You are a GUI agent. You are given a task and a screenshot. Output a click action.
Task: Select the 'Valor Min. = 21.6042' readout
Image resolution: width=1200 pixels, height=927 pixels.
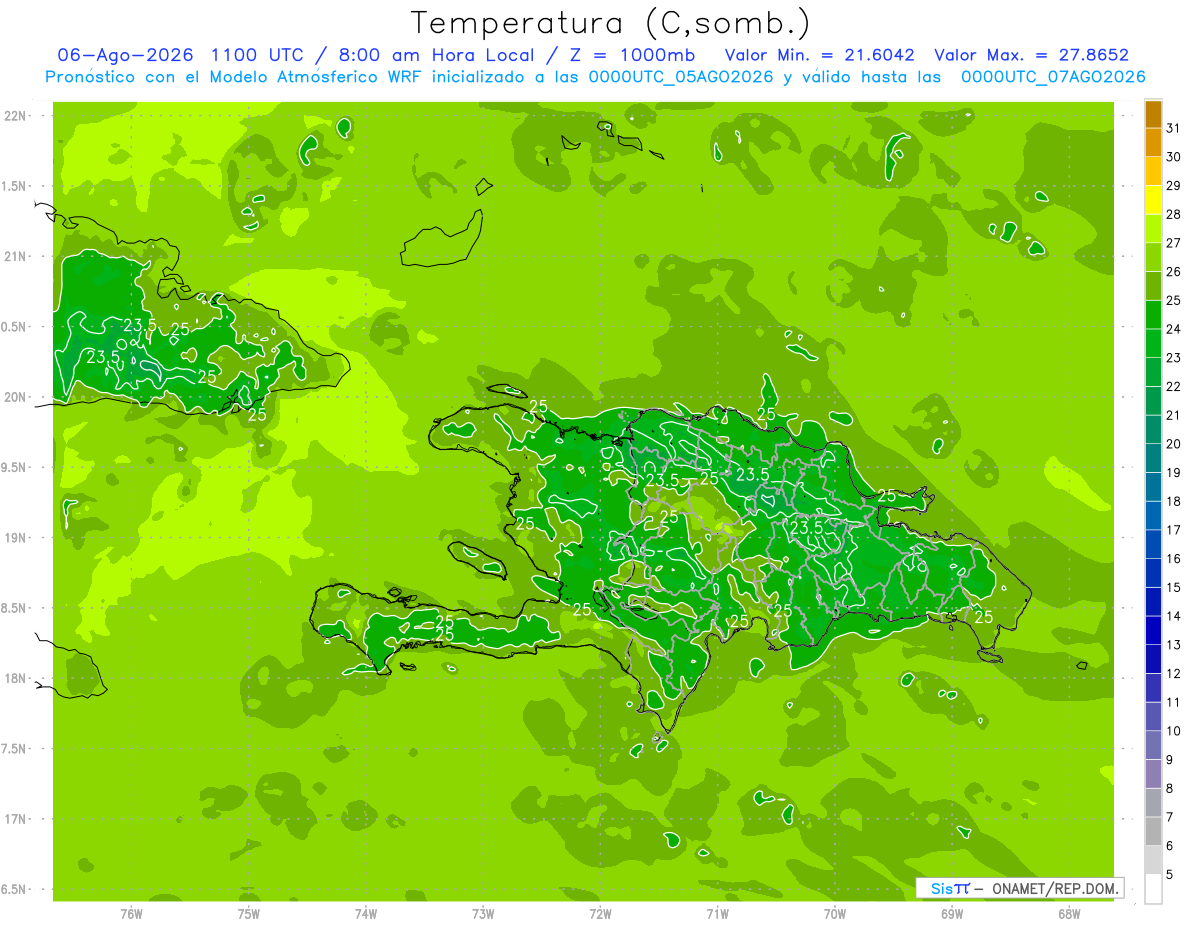point(818,55)
